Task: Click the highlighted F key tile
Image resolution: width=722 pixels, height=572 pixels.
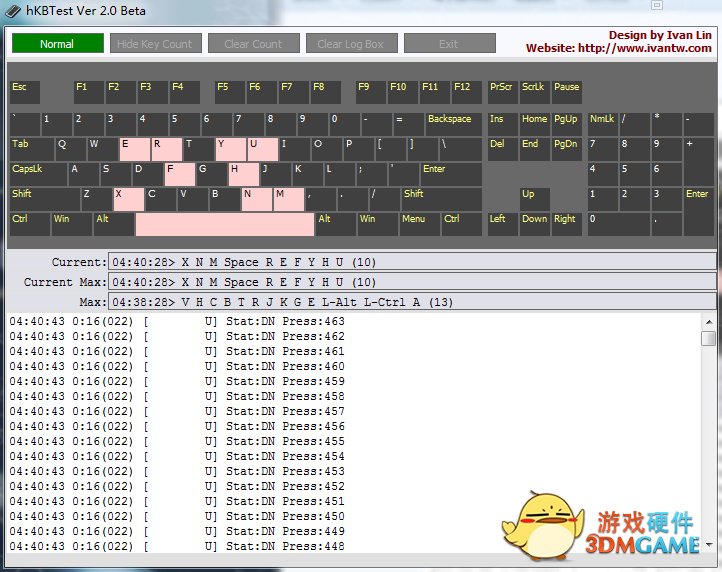Action: click(180, 174)
